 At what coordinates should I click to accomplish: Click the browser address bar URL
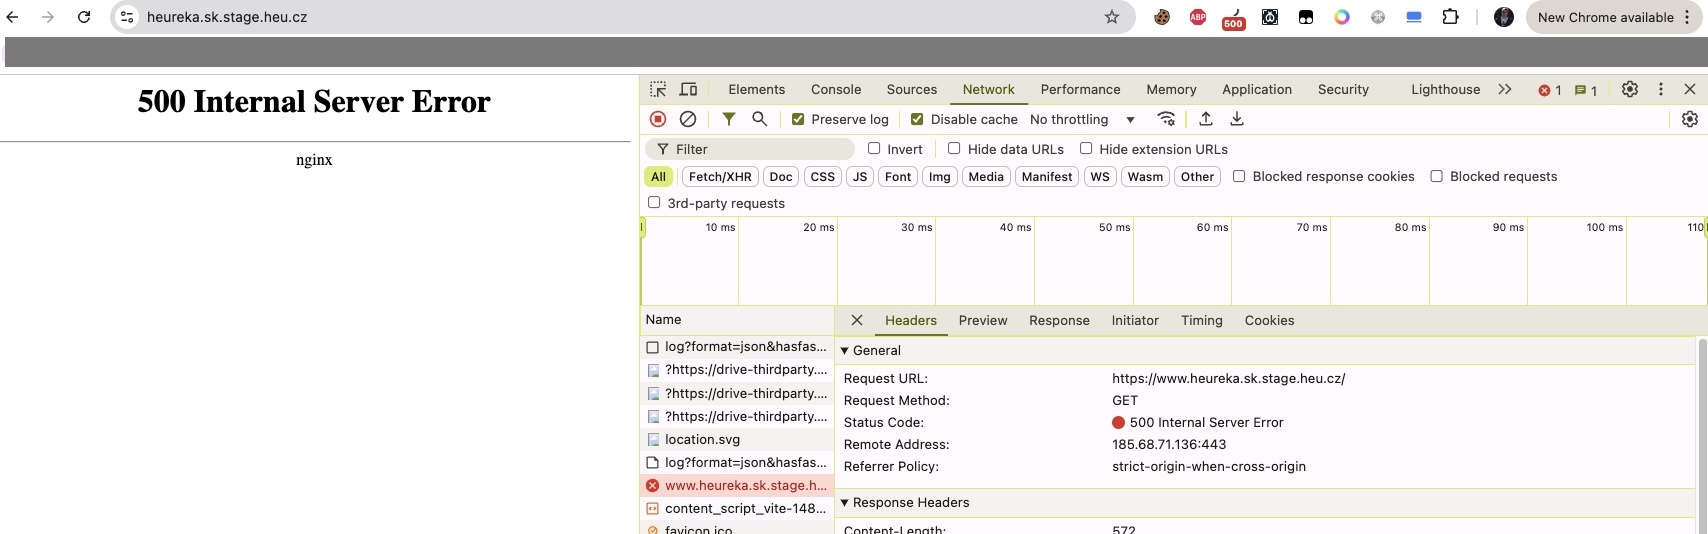(227, 17)
